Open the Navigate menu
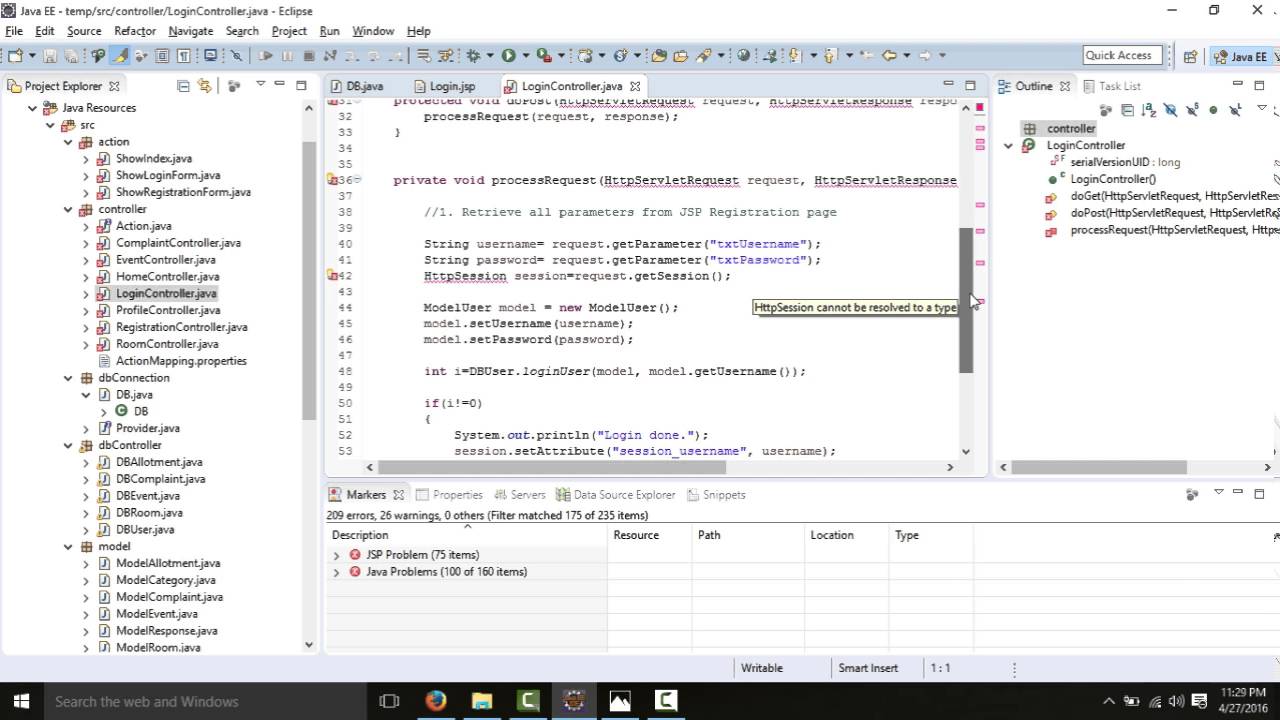1280x720 pixels. [x=191, y=31]
